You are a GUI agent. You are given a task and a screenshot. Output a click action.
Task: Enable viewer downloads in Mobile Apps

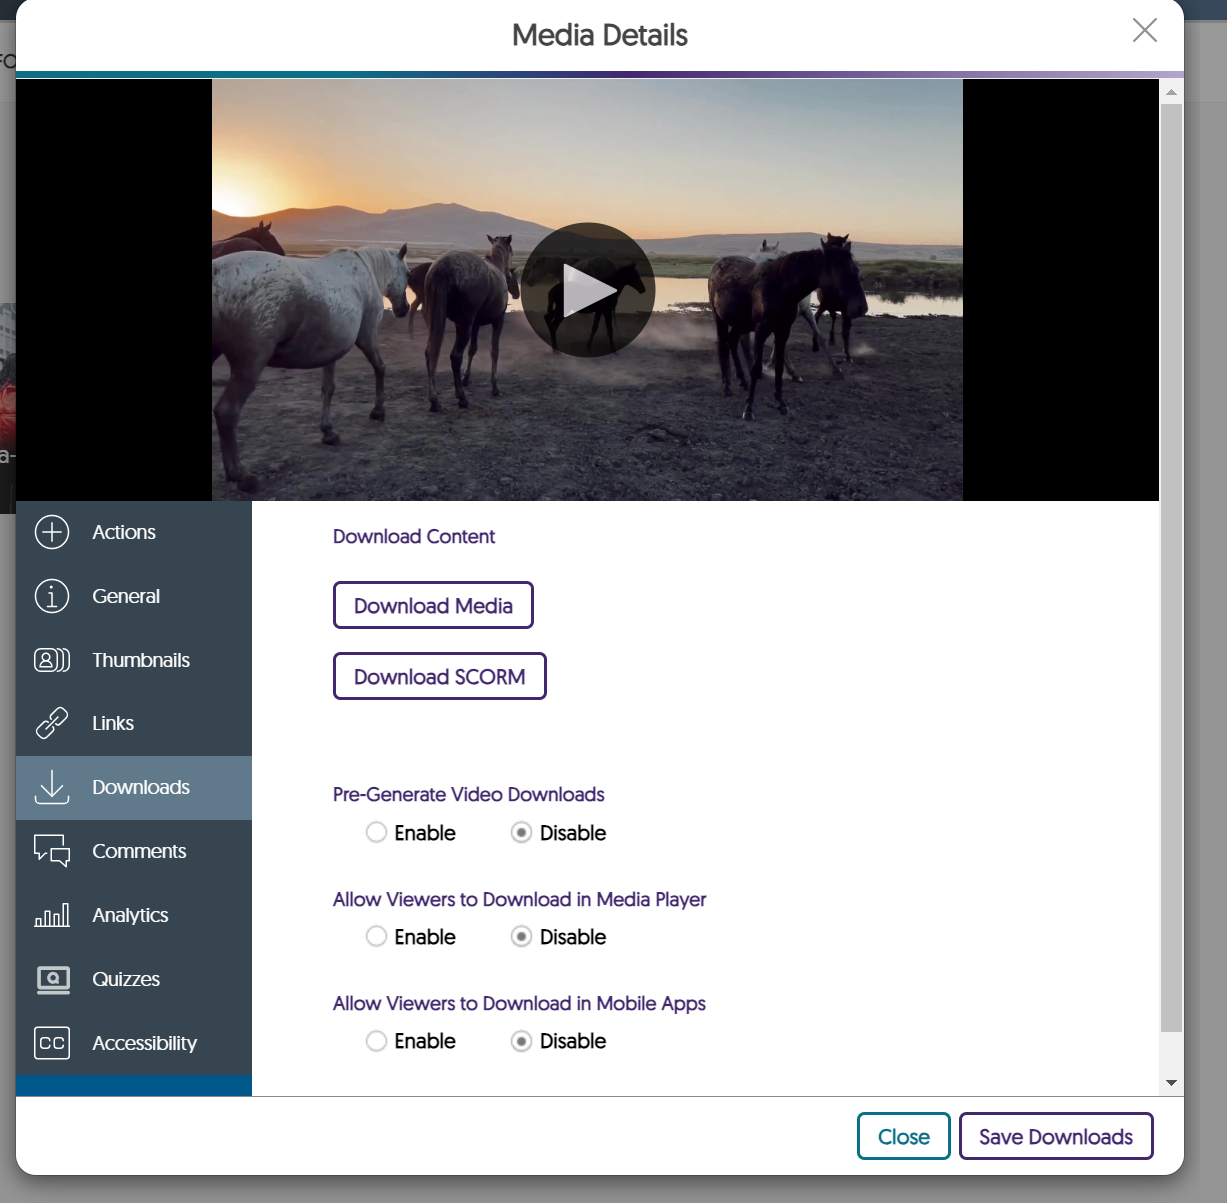(376, 1041)
